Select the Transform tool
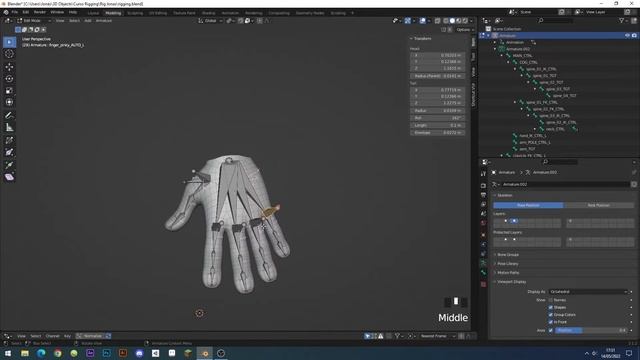 tap(9, 102)
